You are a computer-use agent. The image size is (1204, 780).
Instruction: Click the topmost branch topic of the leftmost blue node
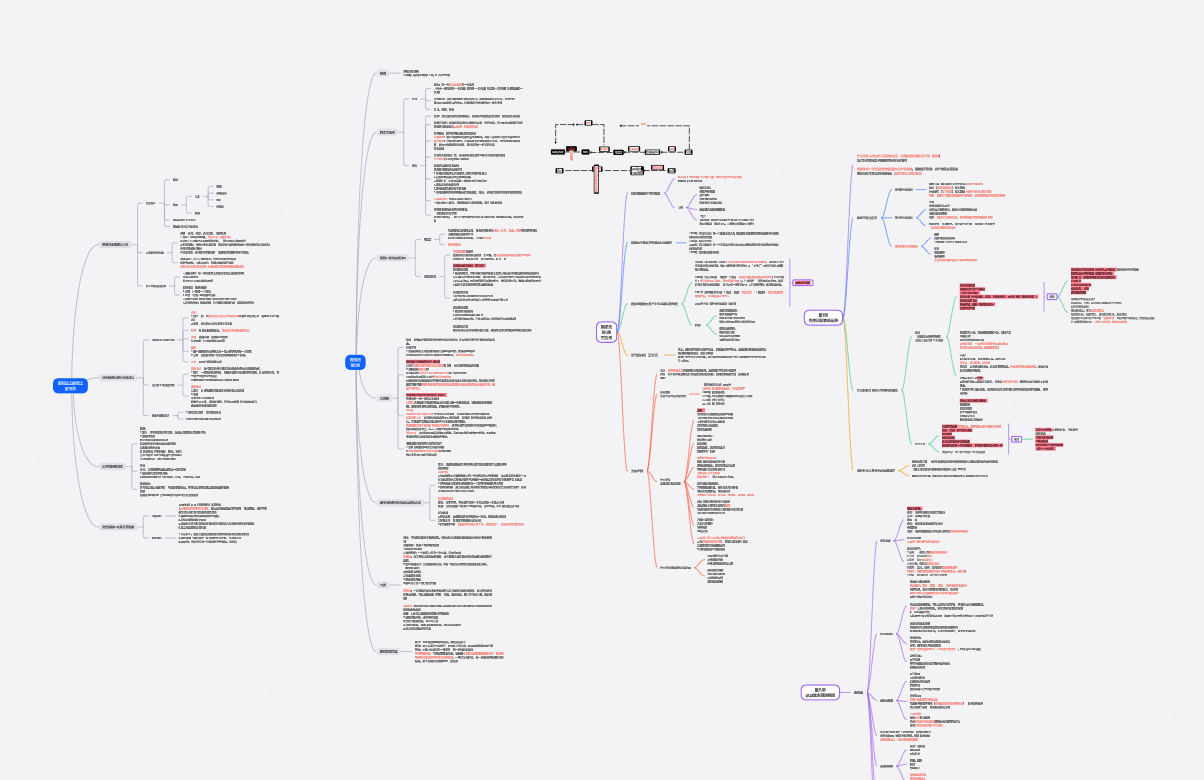pyautogui.click(x=114, y=244)
